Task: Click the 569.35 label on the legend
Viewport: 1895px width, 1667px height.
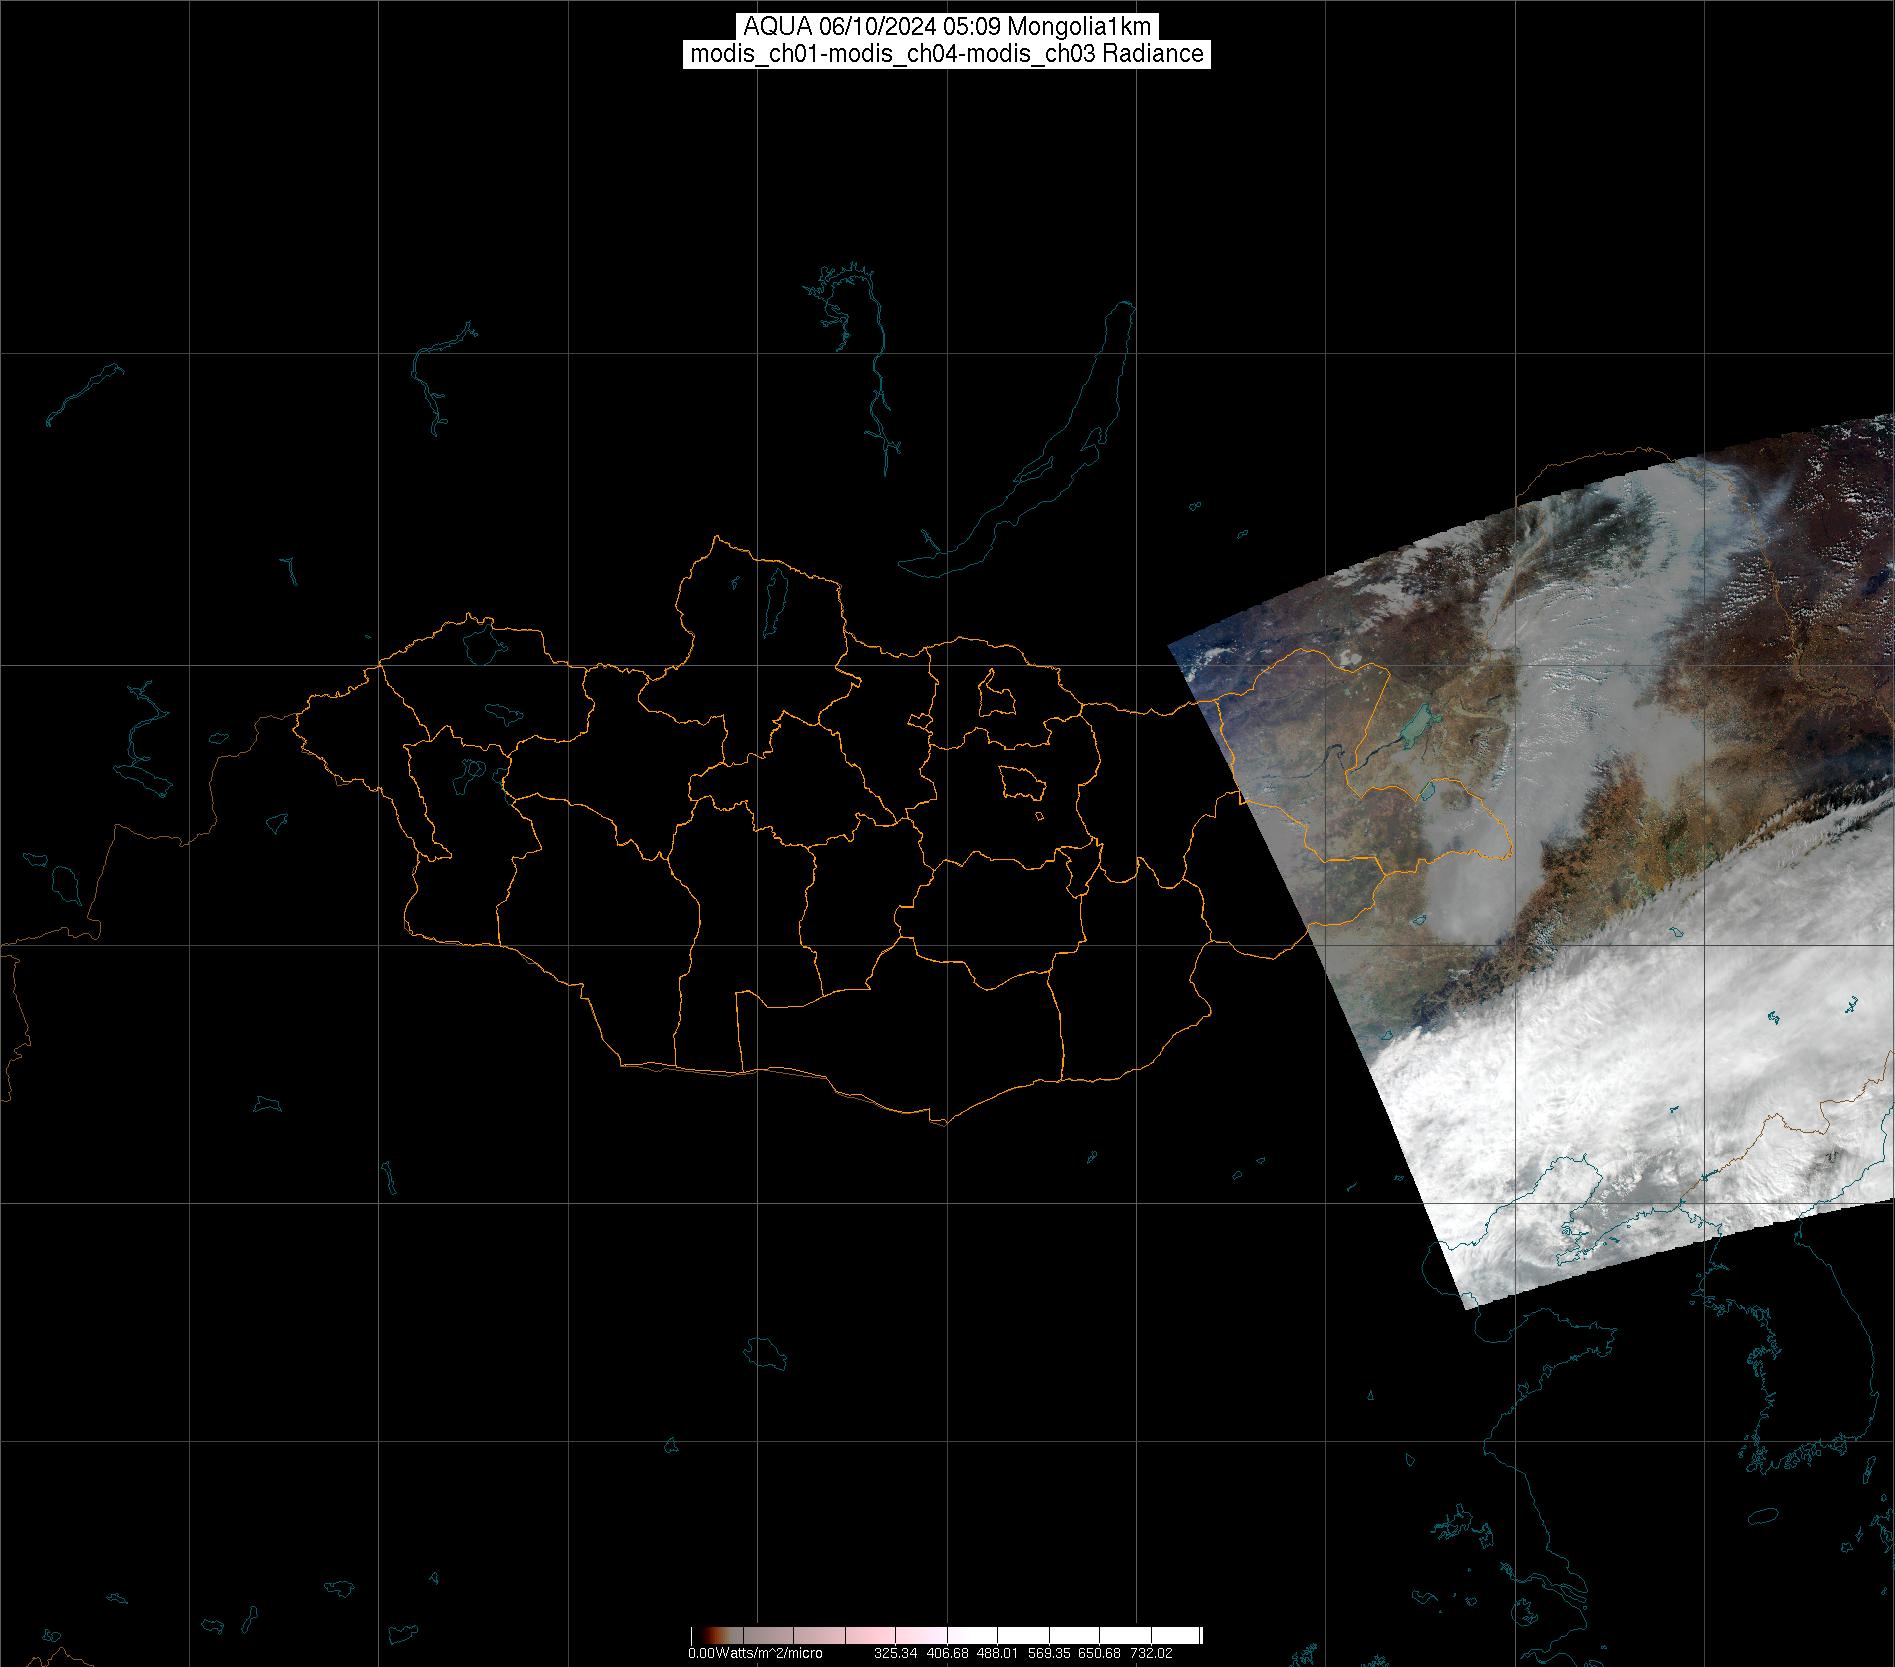Action: click(1049, 1653)
